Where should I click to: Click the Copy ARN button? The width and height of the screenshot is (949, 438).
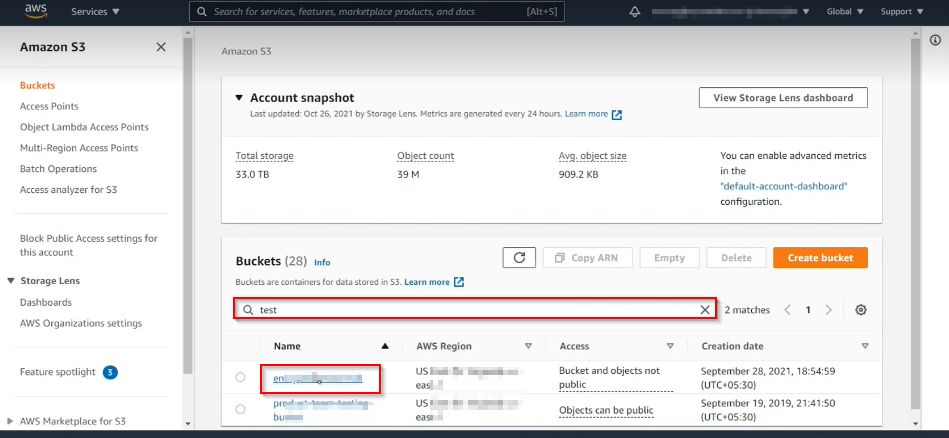pyautogui.click(x=588, y=258)
